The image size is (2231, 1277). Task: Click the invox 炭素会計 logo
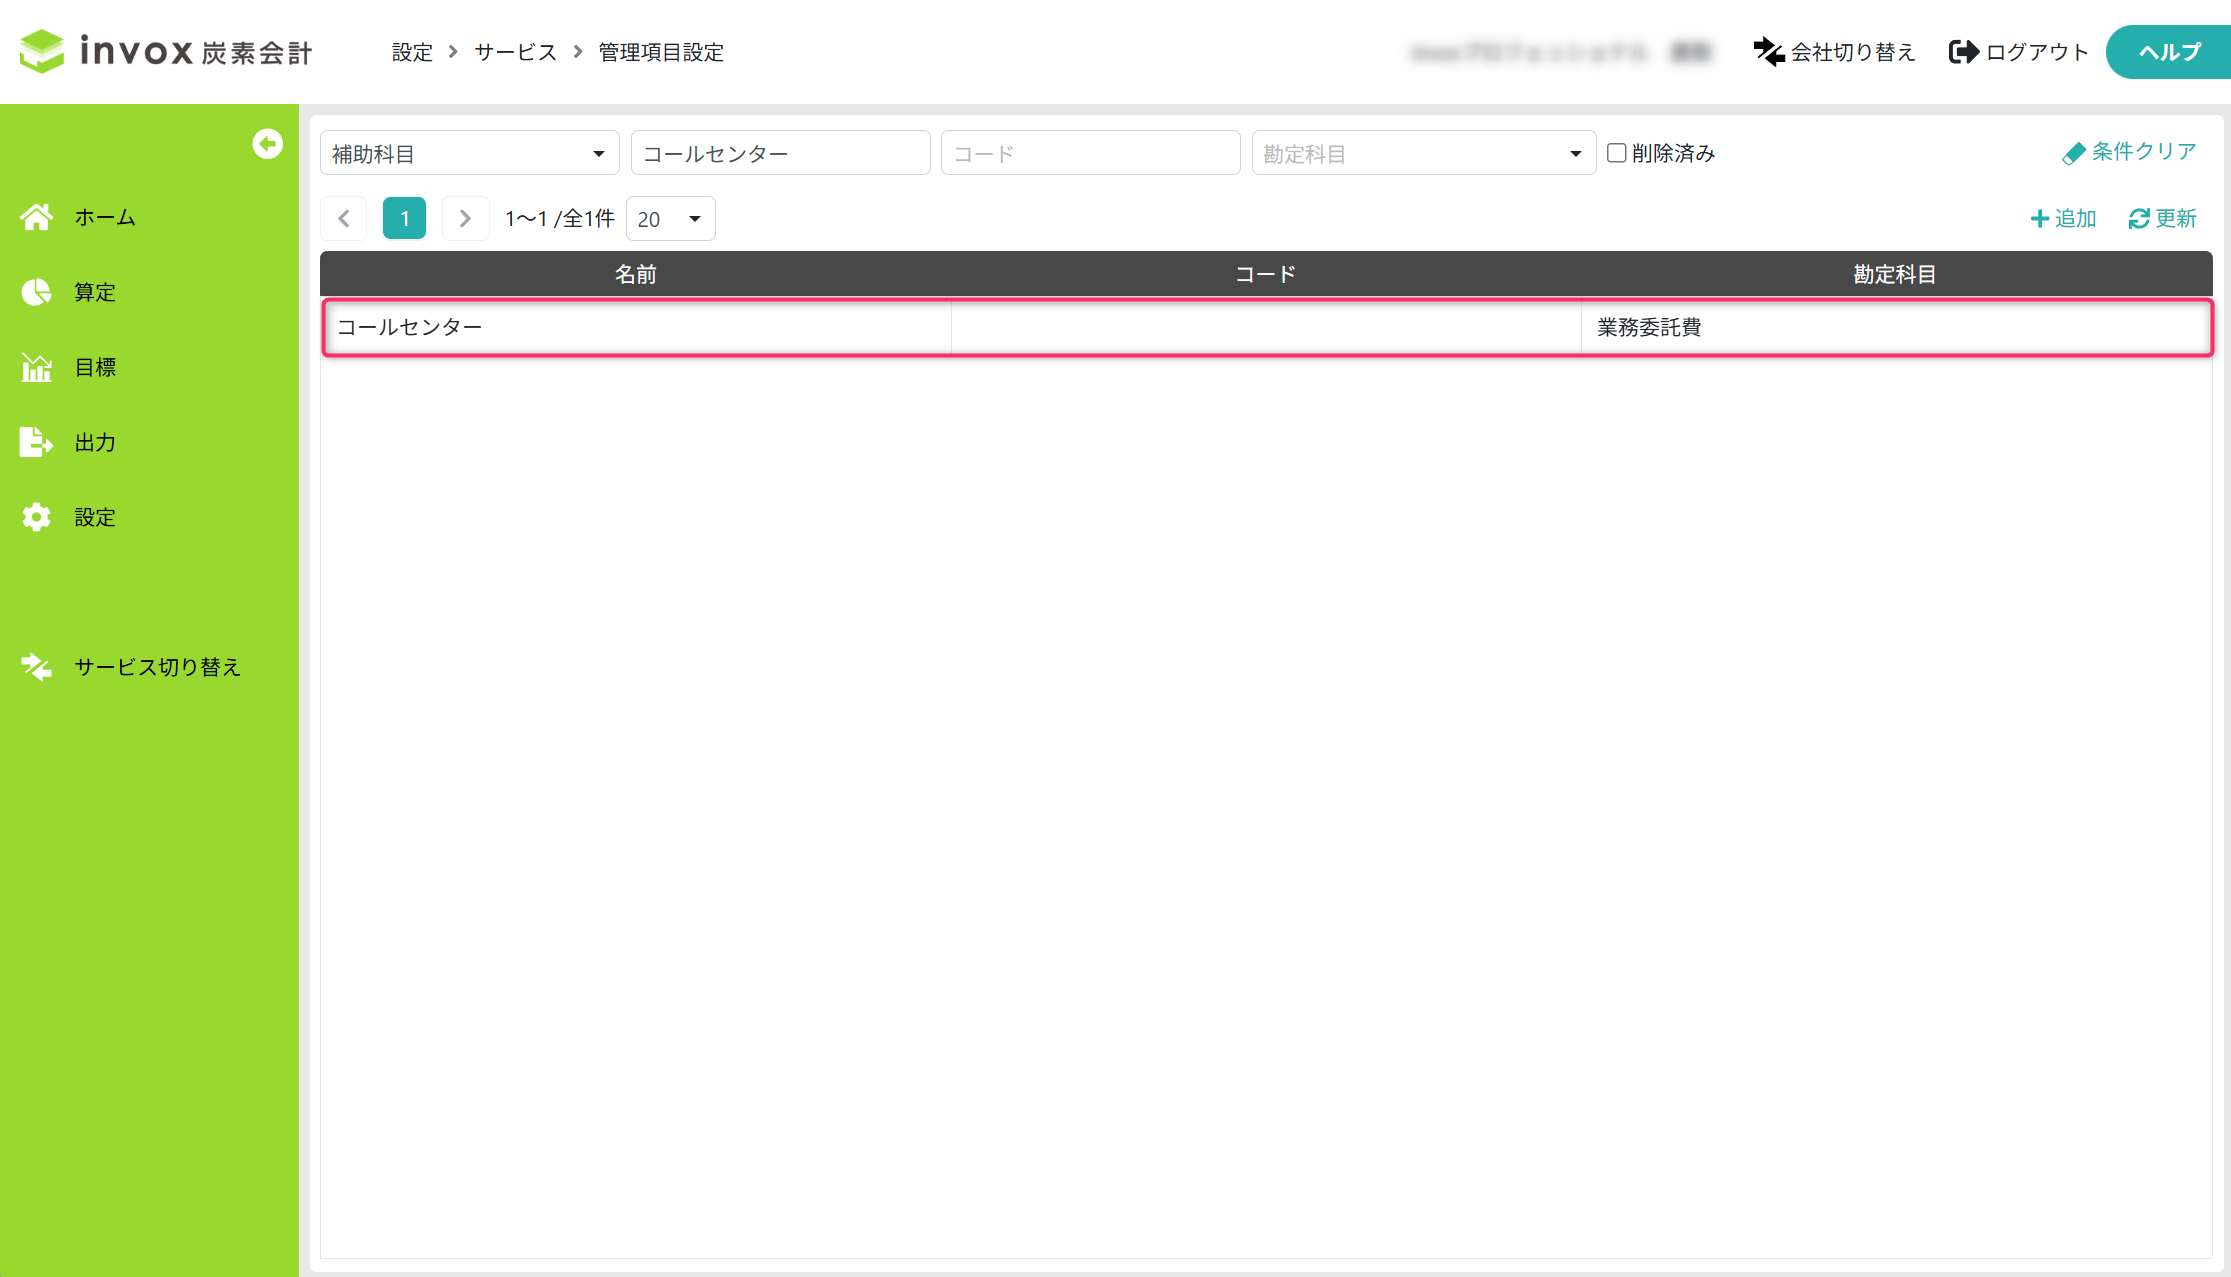point(166,51)
